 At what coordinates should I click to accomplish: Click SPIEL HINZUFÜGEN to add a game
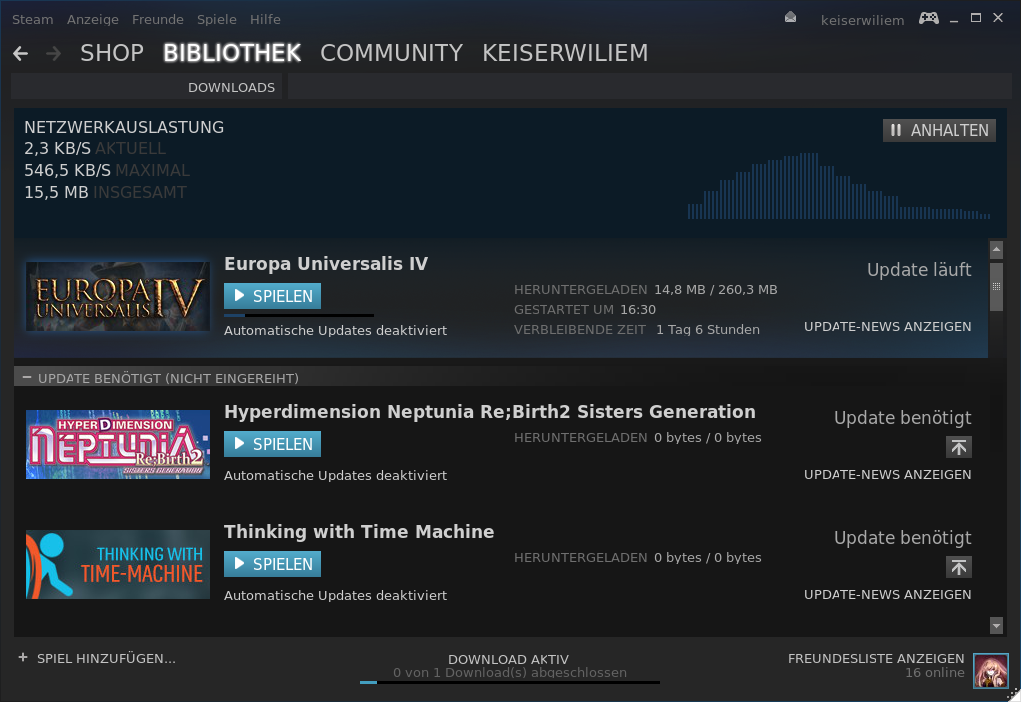click(x=106, y=658)
